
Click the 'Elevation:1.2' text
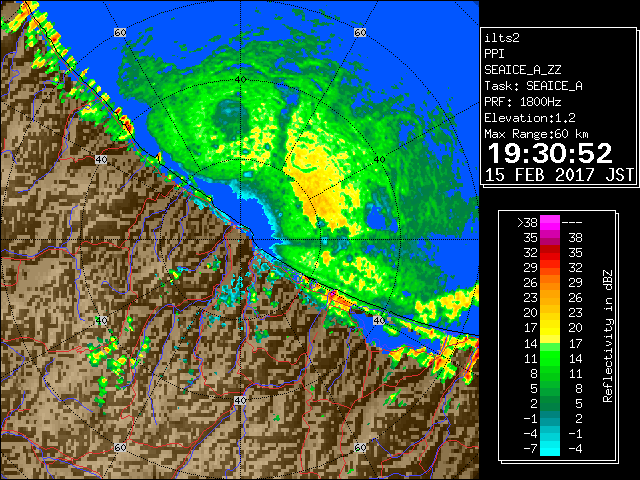pos(530,118)
